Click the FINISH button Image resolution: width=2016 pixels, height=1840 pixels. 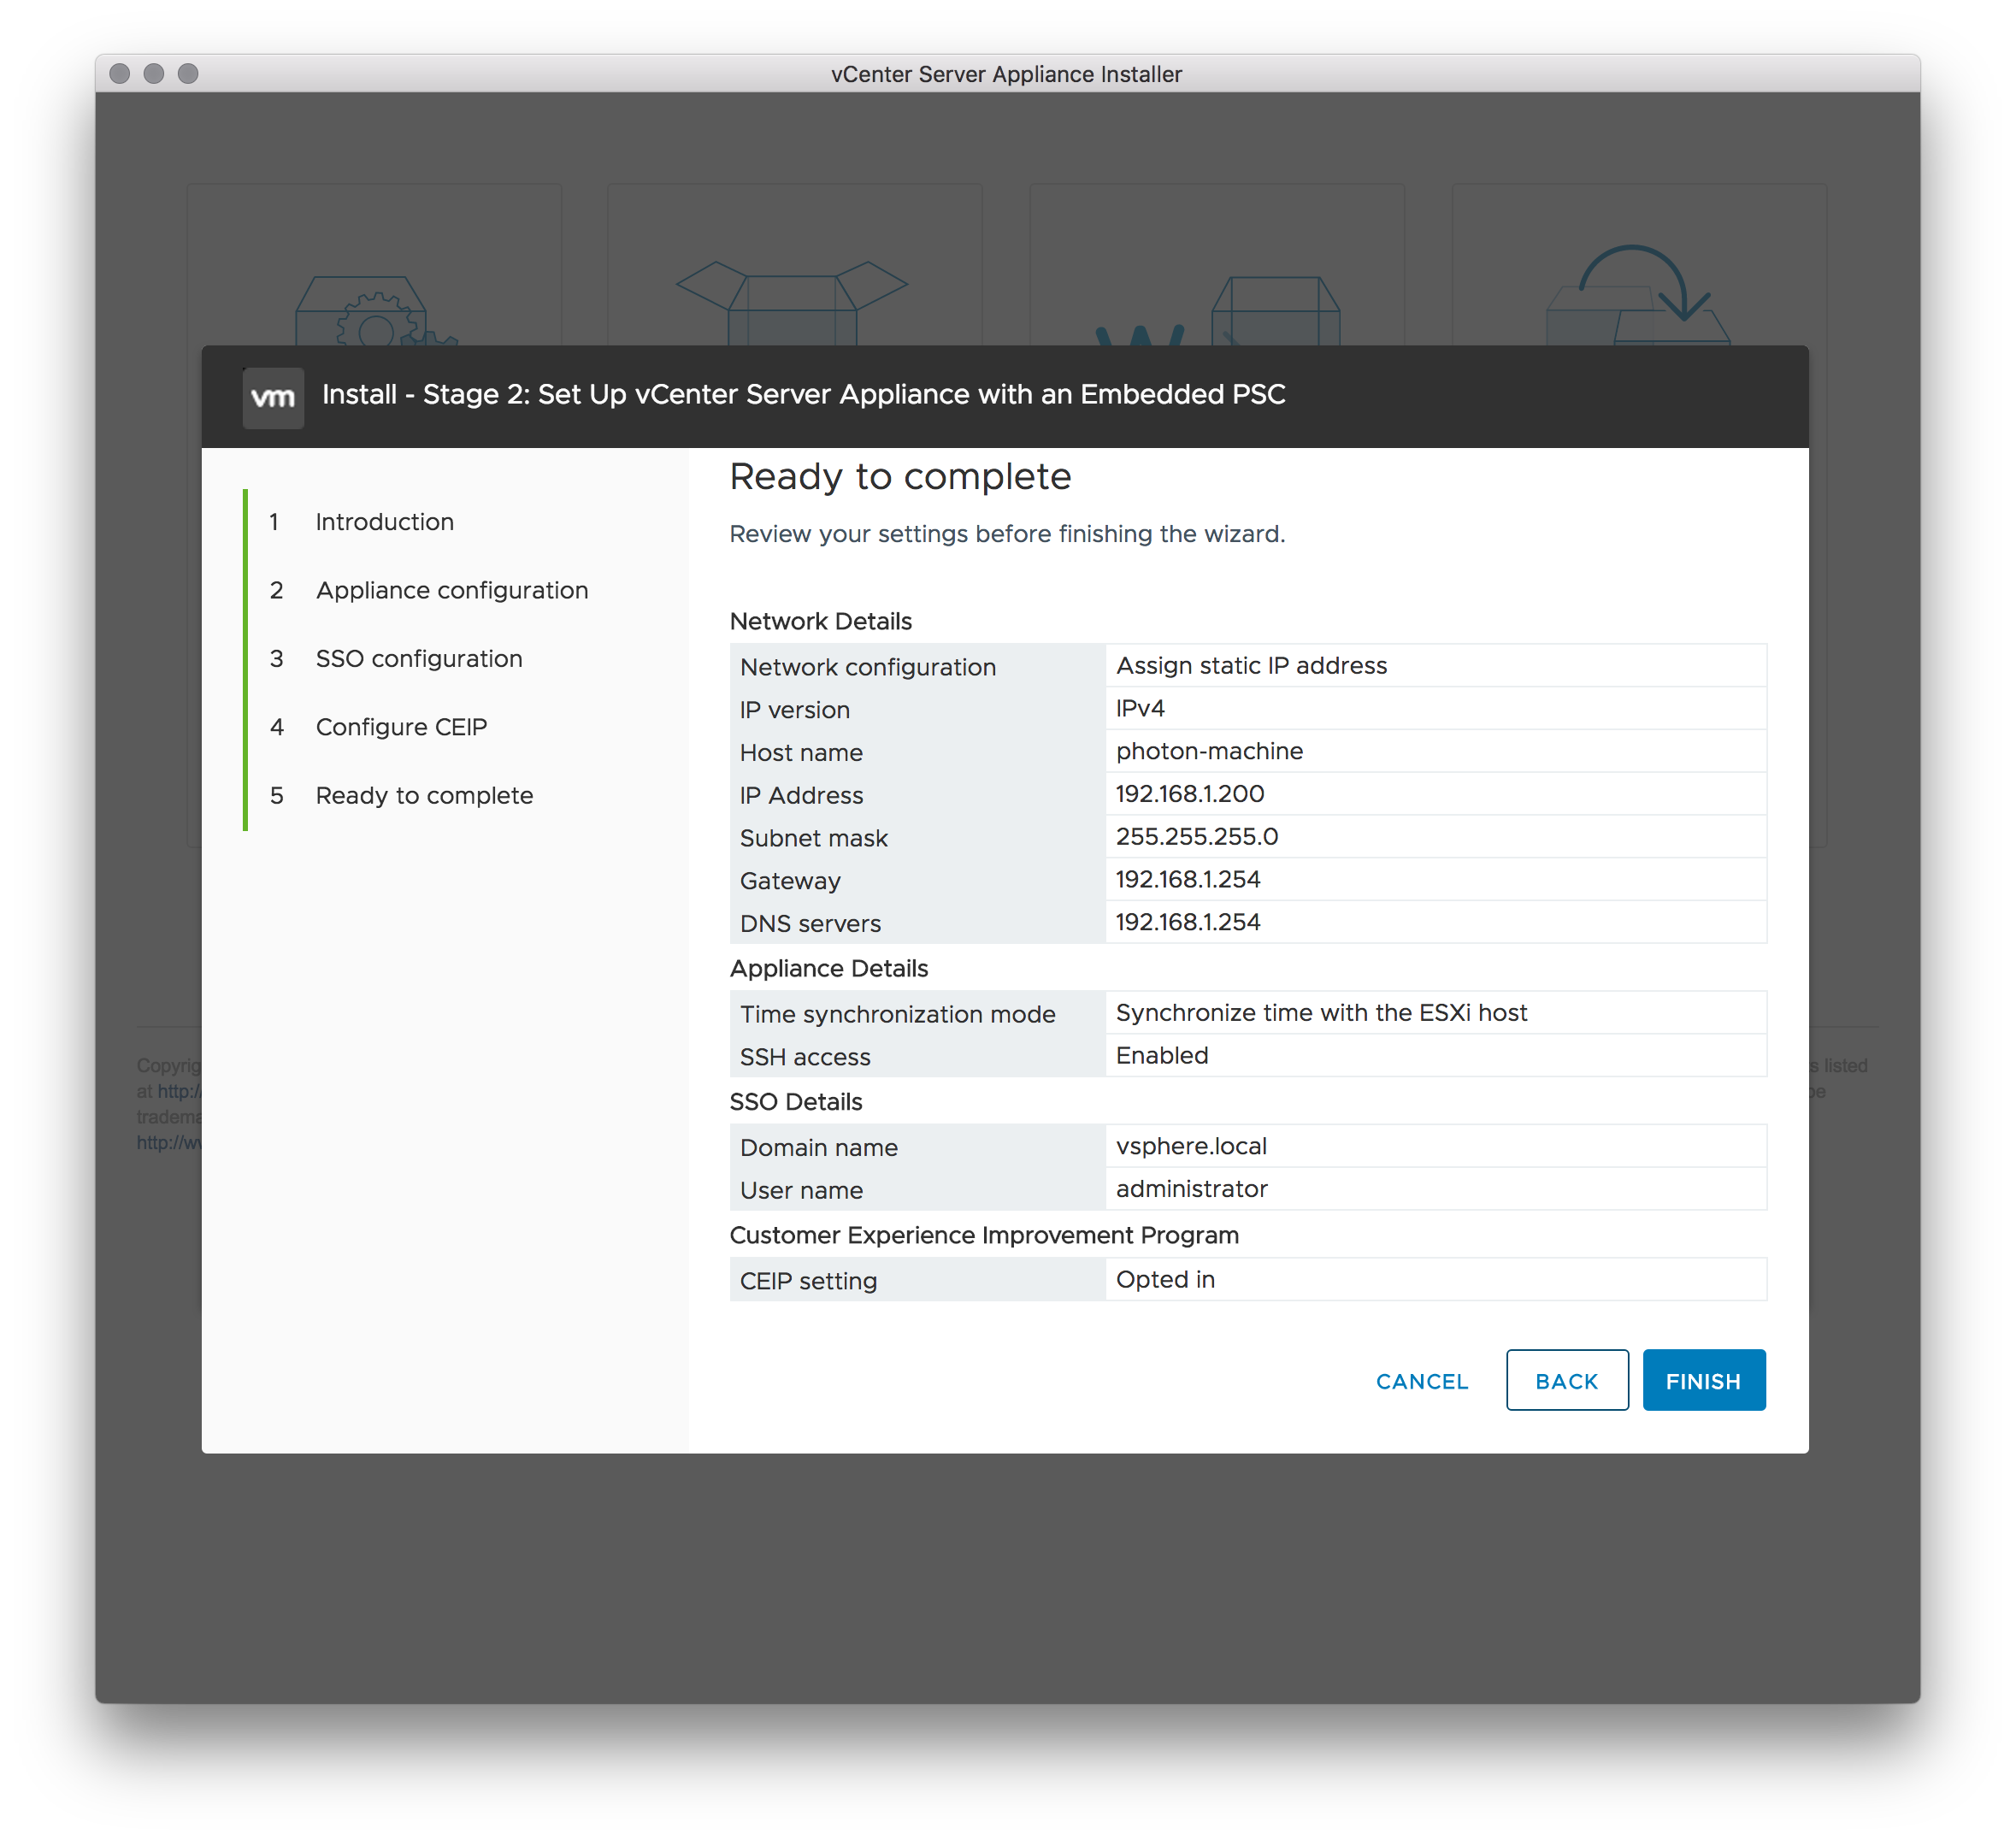1703,1380
